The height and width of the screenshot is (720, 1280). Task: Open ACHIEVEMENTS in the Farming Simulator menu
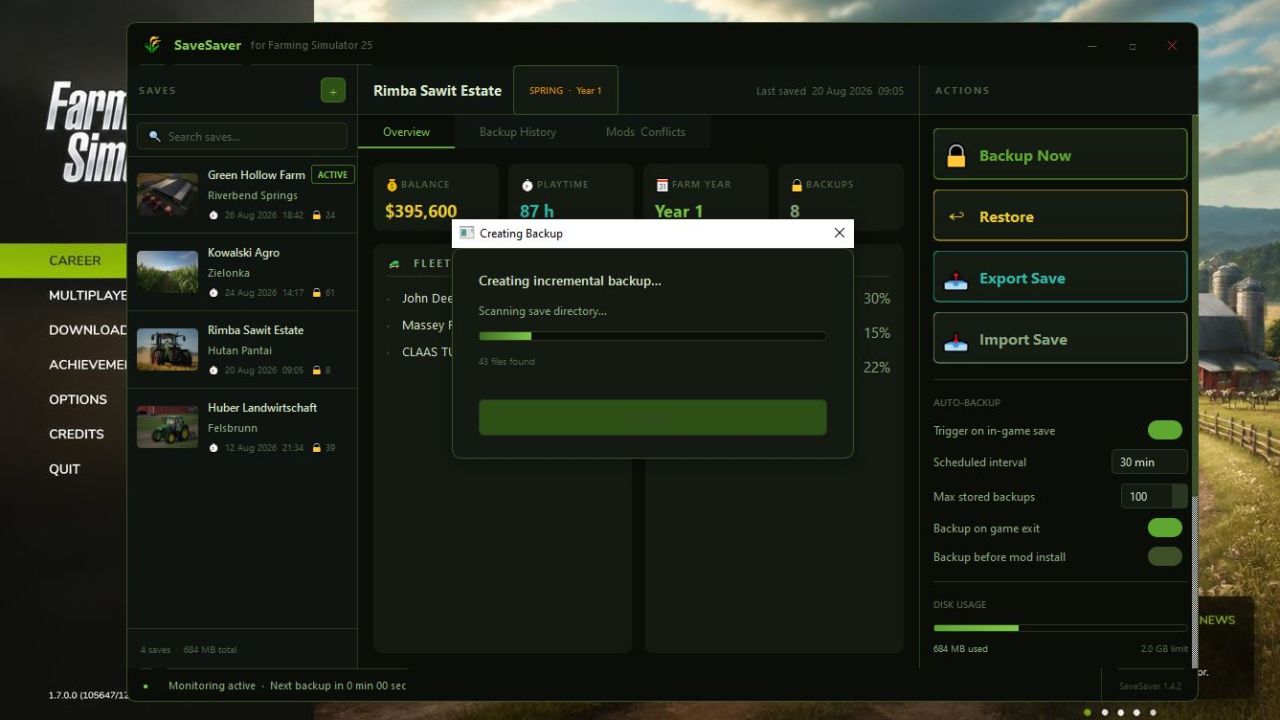tap(88, 365)
